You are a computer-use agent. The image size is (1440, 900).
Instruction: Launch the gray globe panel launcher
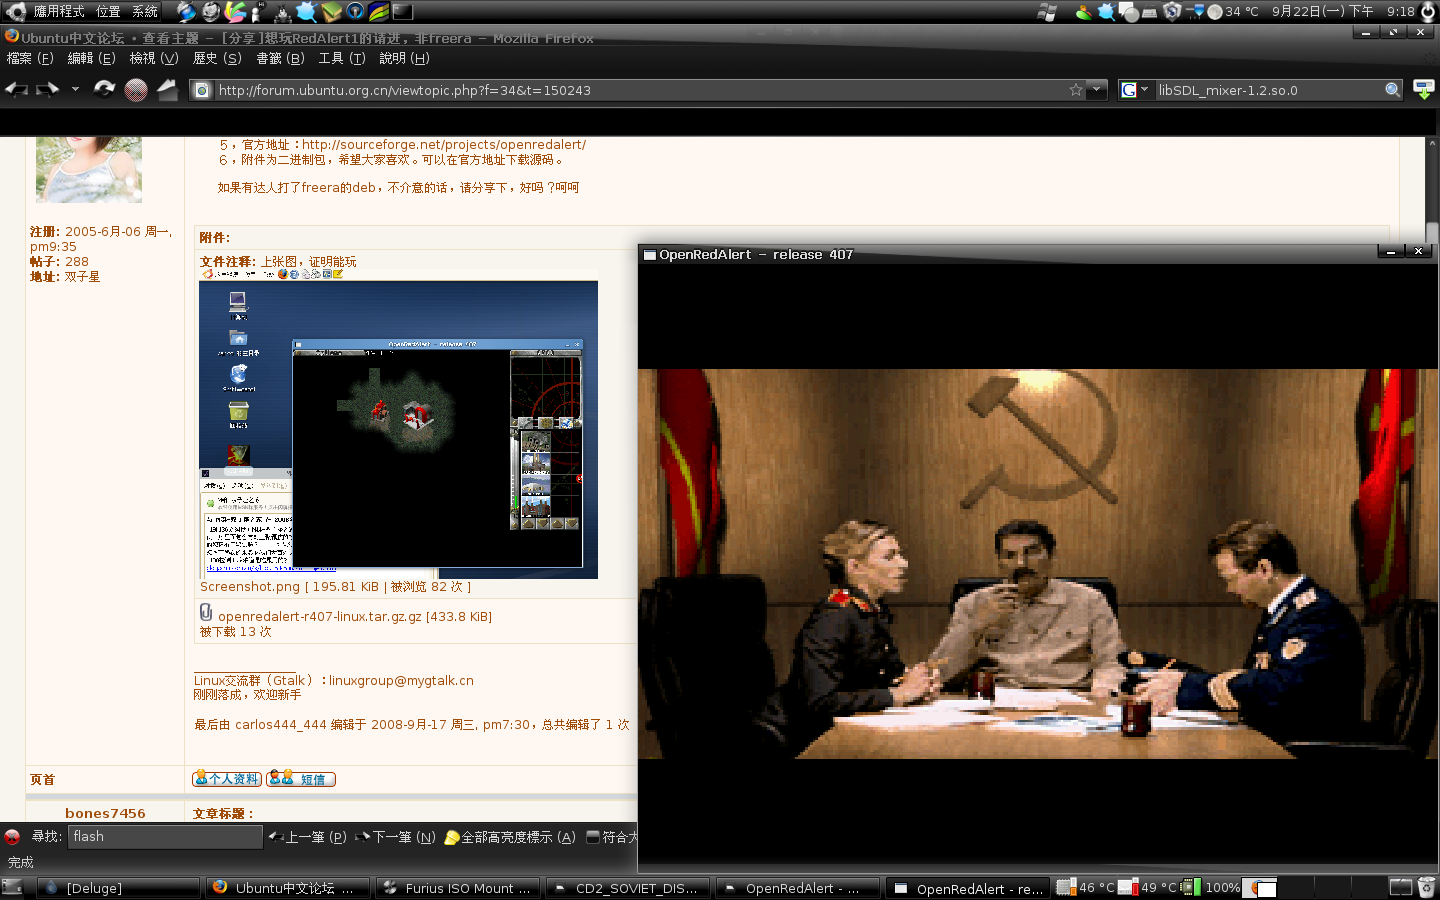[211, 12]
